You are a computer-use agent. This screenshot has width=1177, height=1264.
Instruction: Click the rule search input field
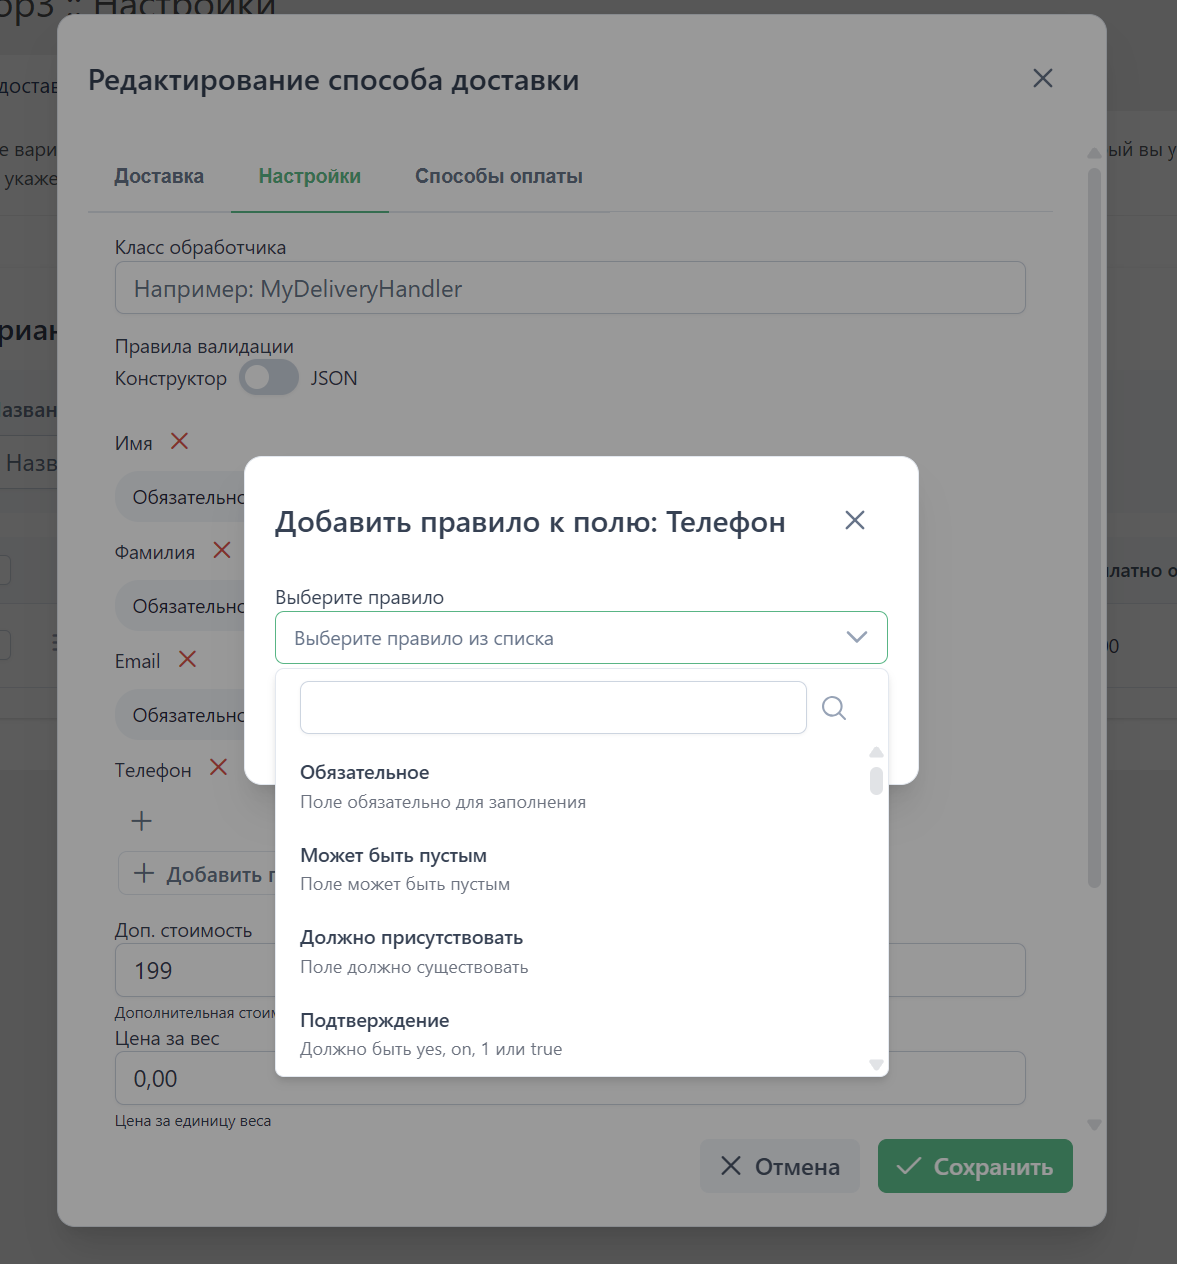(553, 708)
